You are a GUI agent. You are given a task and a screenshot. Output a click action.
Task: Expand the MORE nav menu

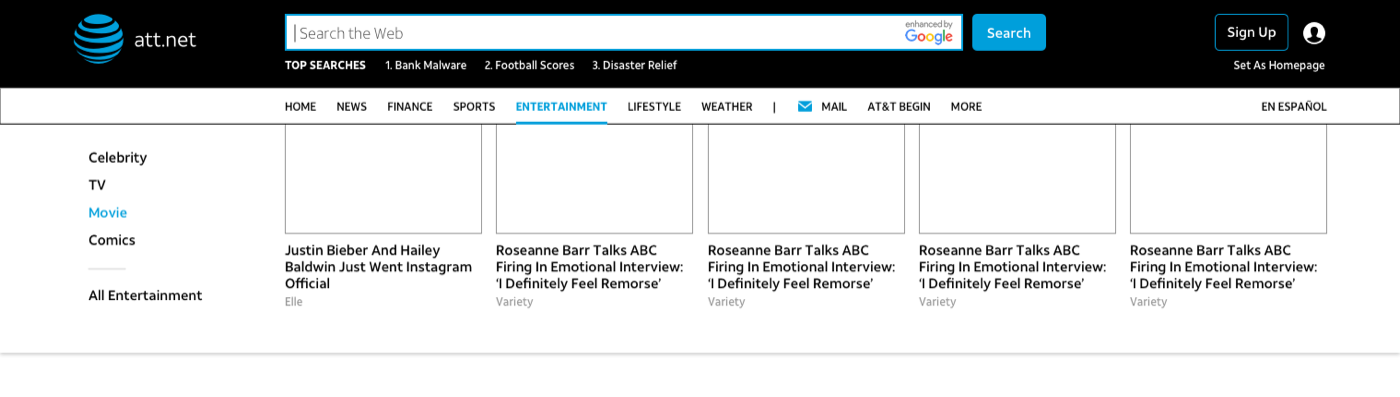(966, 106)
